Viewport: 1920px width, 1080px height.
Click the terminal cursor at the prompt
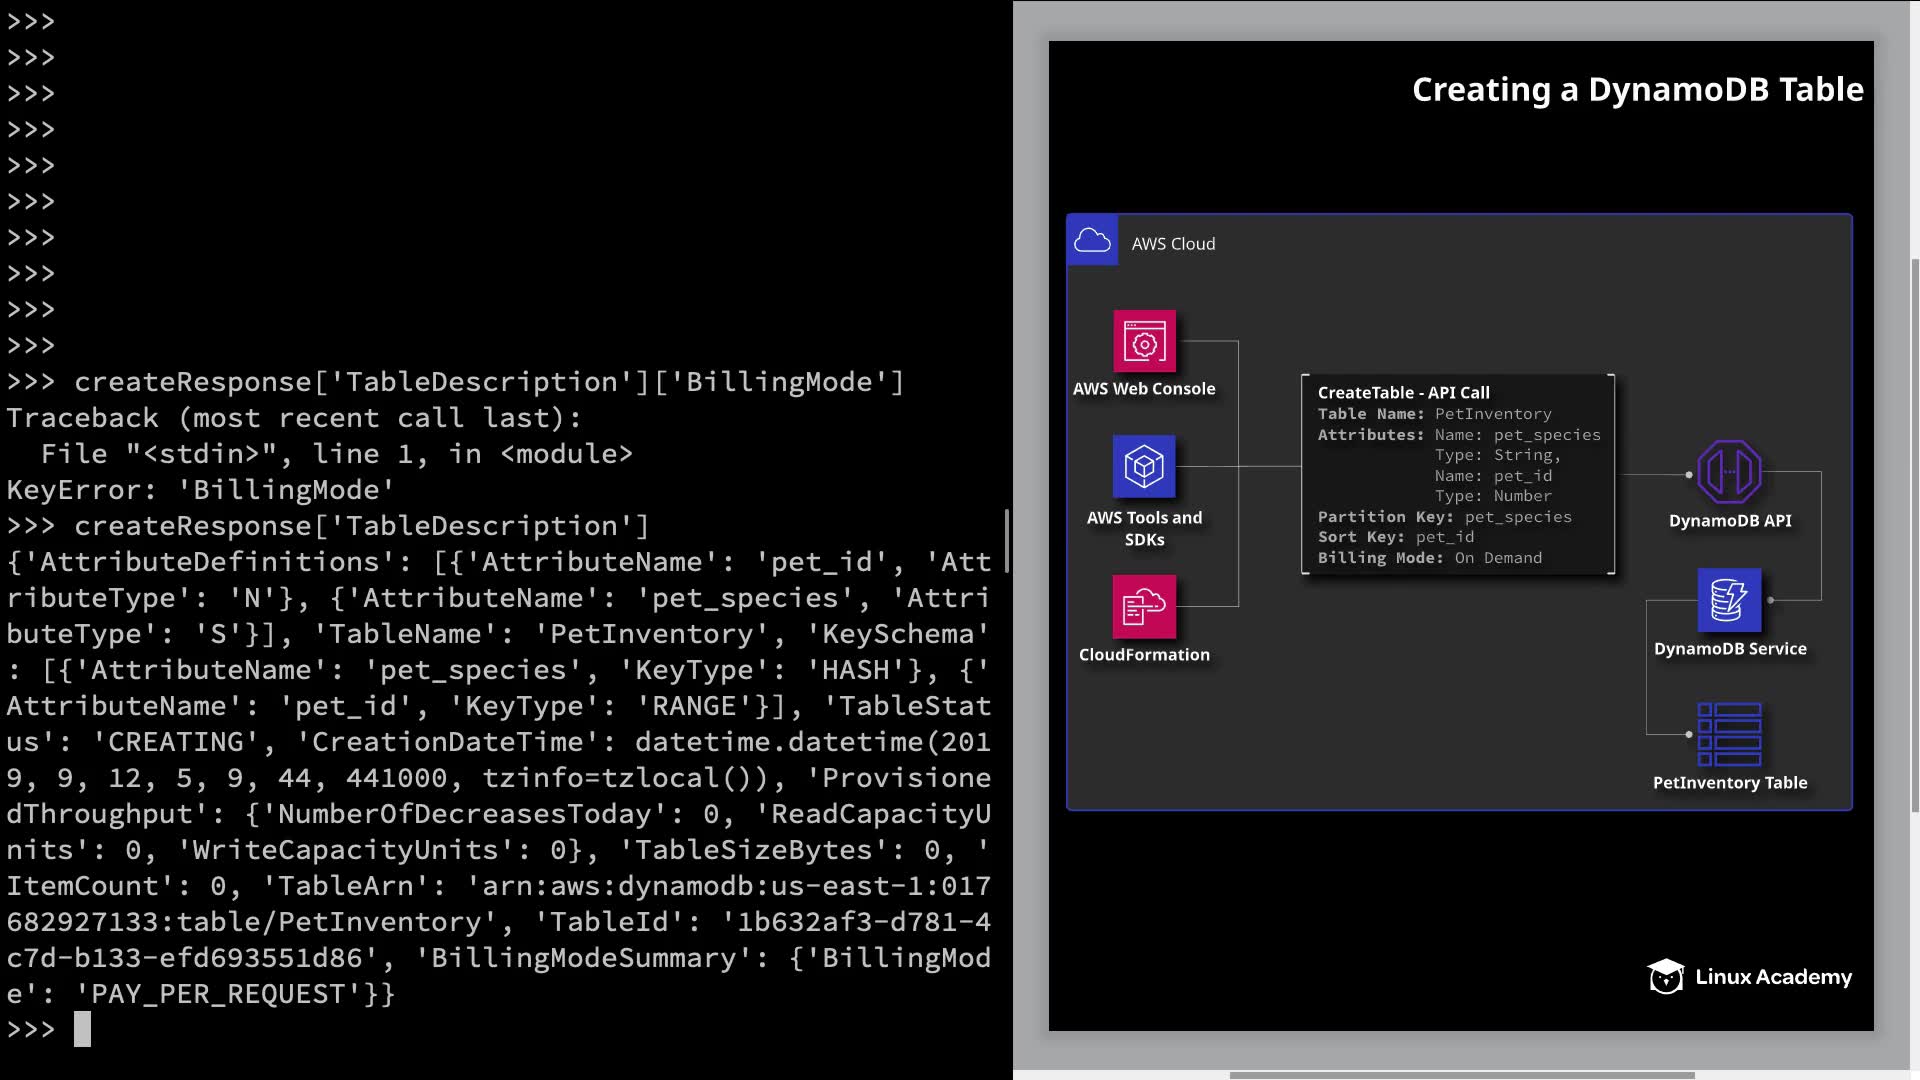pyautogui.click(x=82, y=1029)
